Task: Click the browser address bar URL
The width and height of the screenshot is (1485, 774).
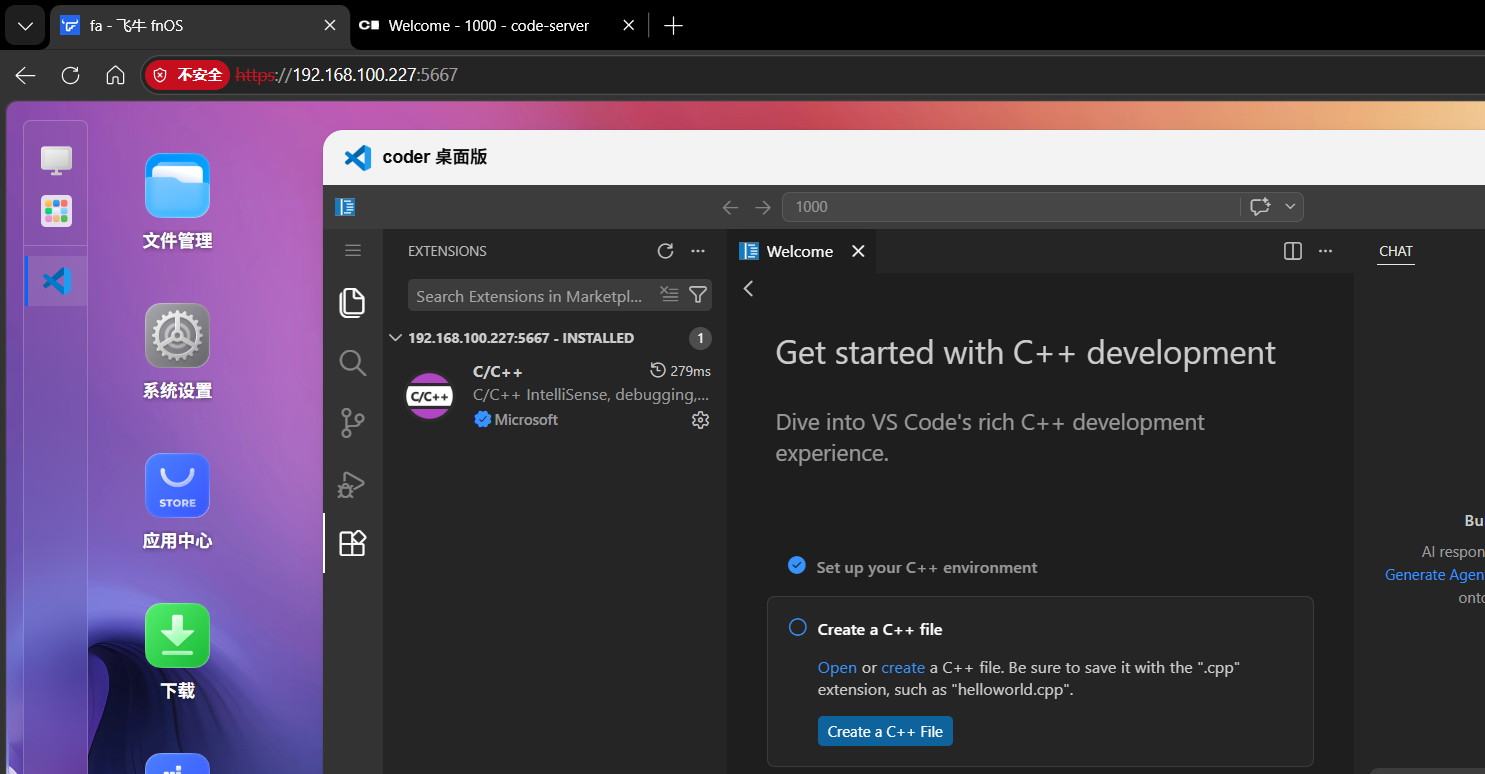Action: point(347,75)
